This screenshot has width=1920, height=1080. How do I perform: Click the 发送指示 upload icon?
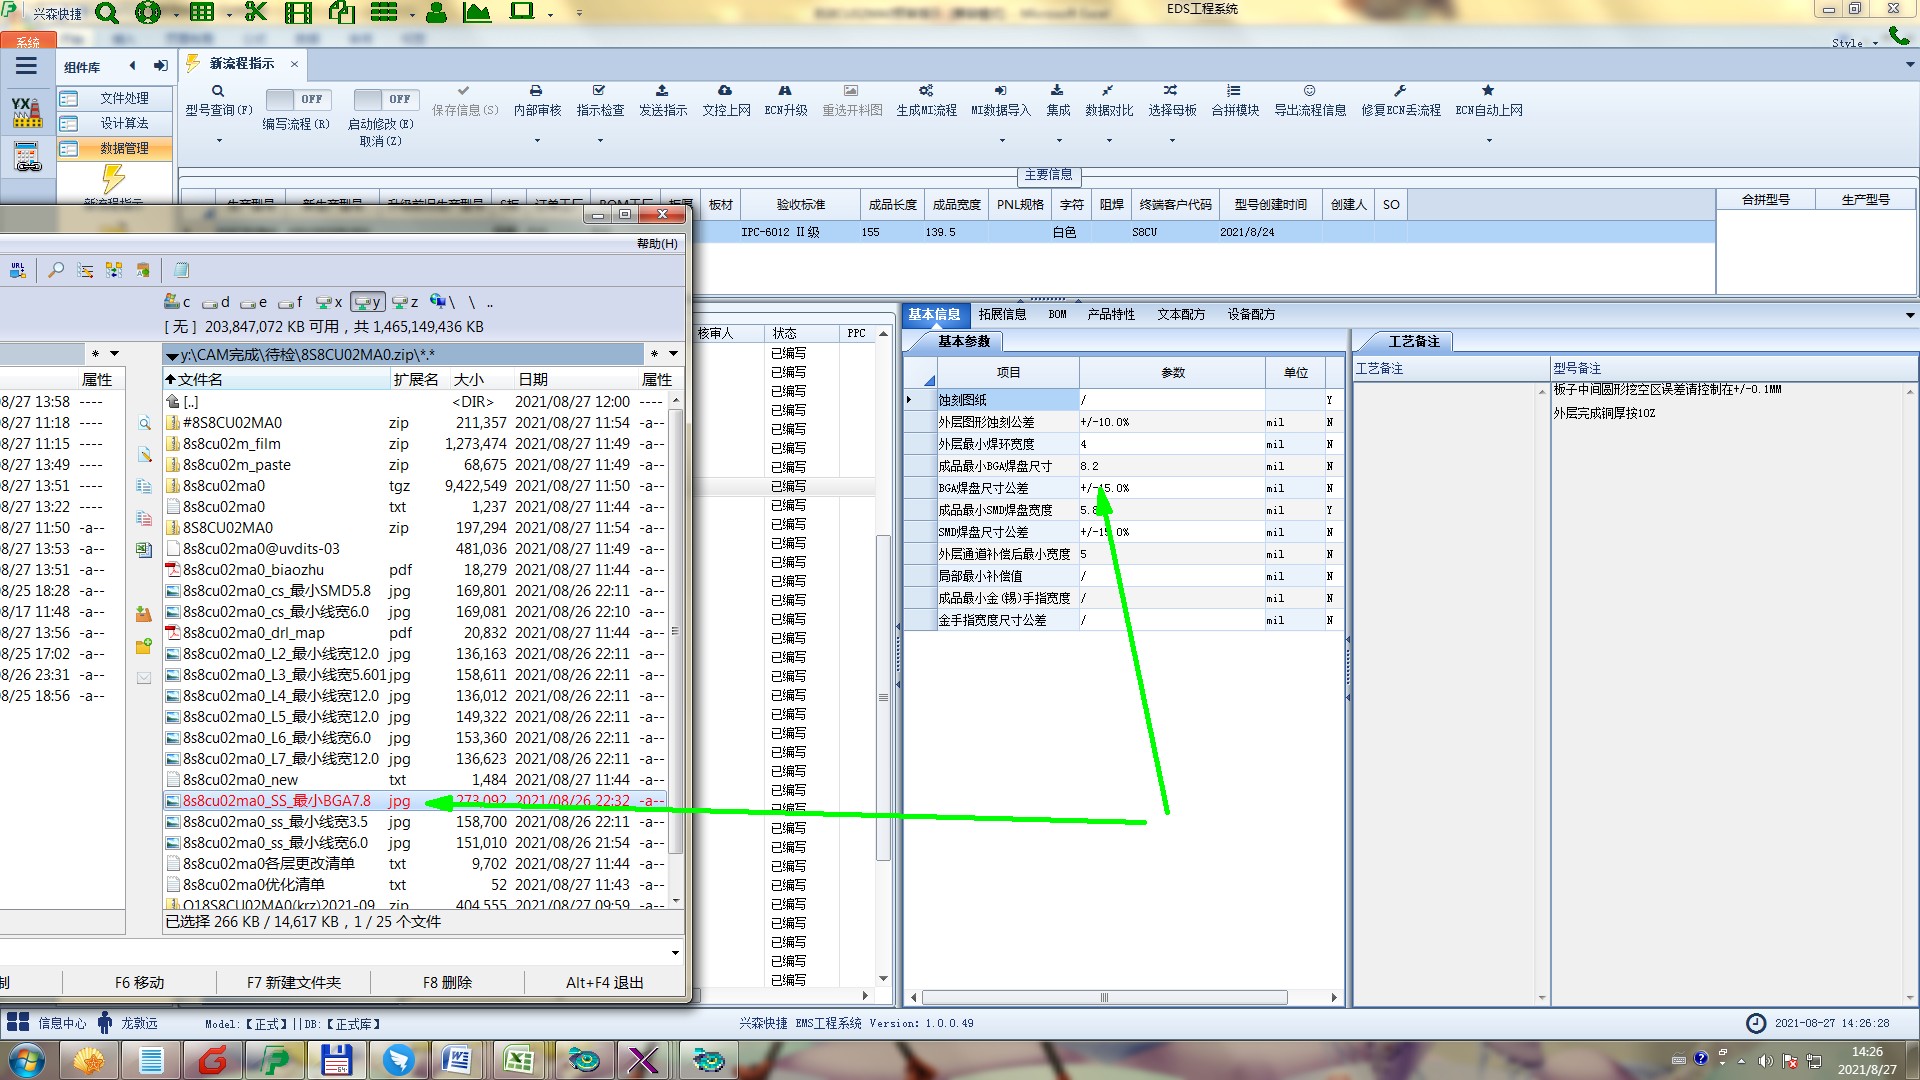click(x=662, y=91)
